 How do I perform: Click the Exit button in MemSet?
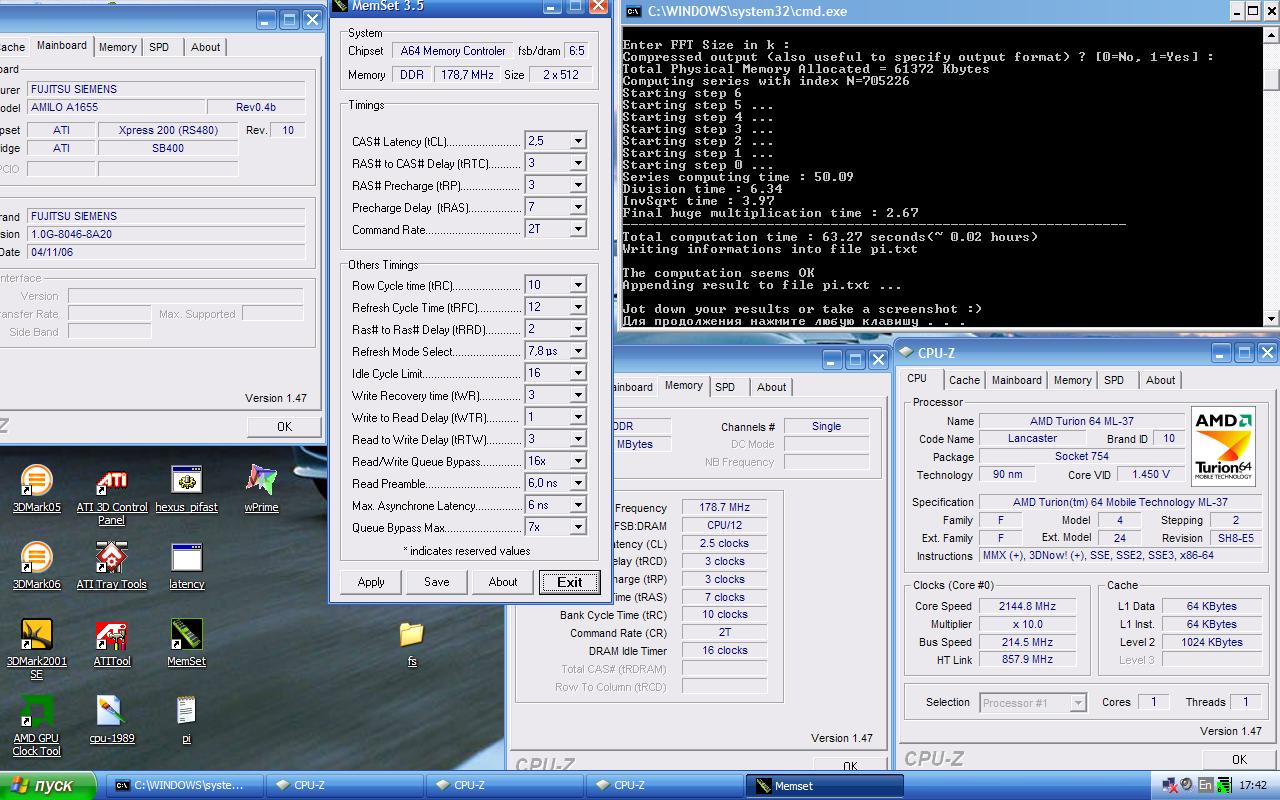point(570,582)
